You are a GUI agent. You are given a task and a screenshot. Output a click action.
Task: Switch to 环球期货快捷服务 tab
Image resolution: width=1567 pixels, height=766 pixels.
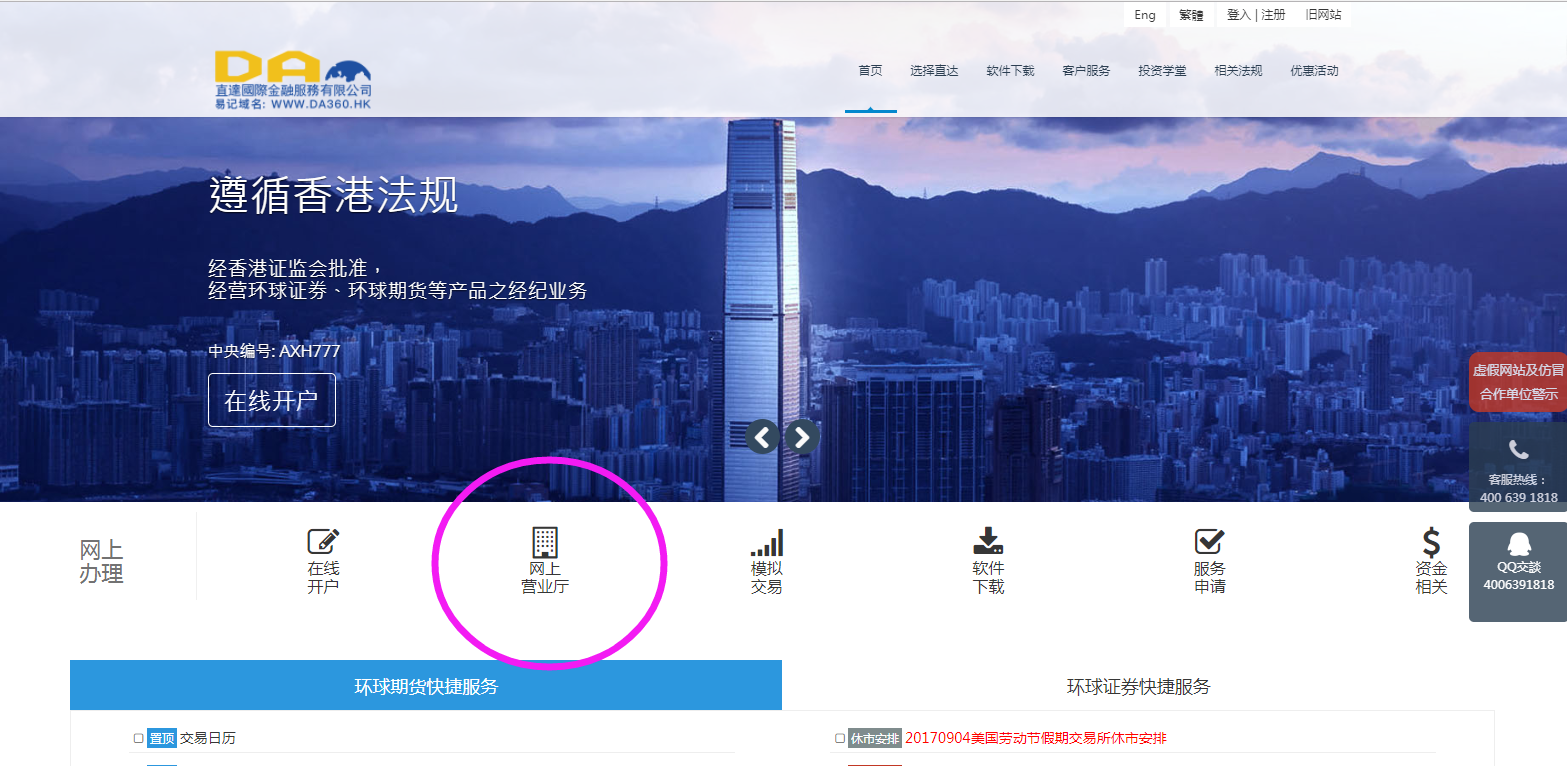pyautogui.click(x=426, y=686)
